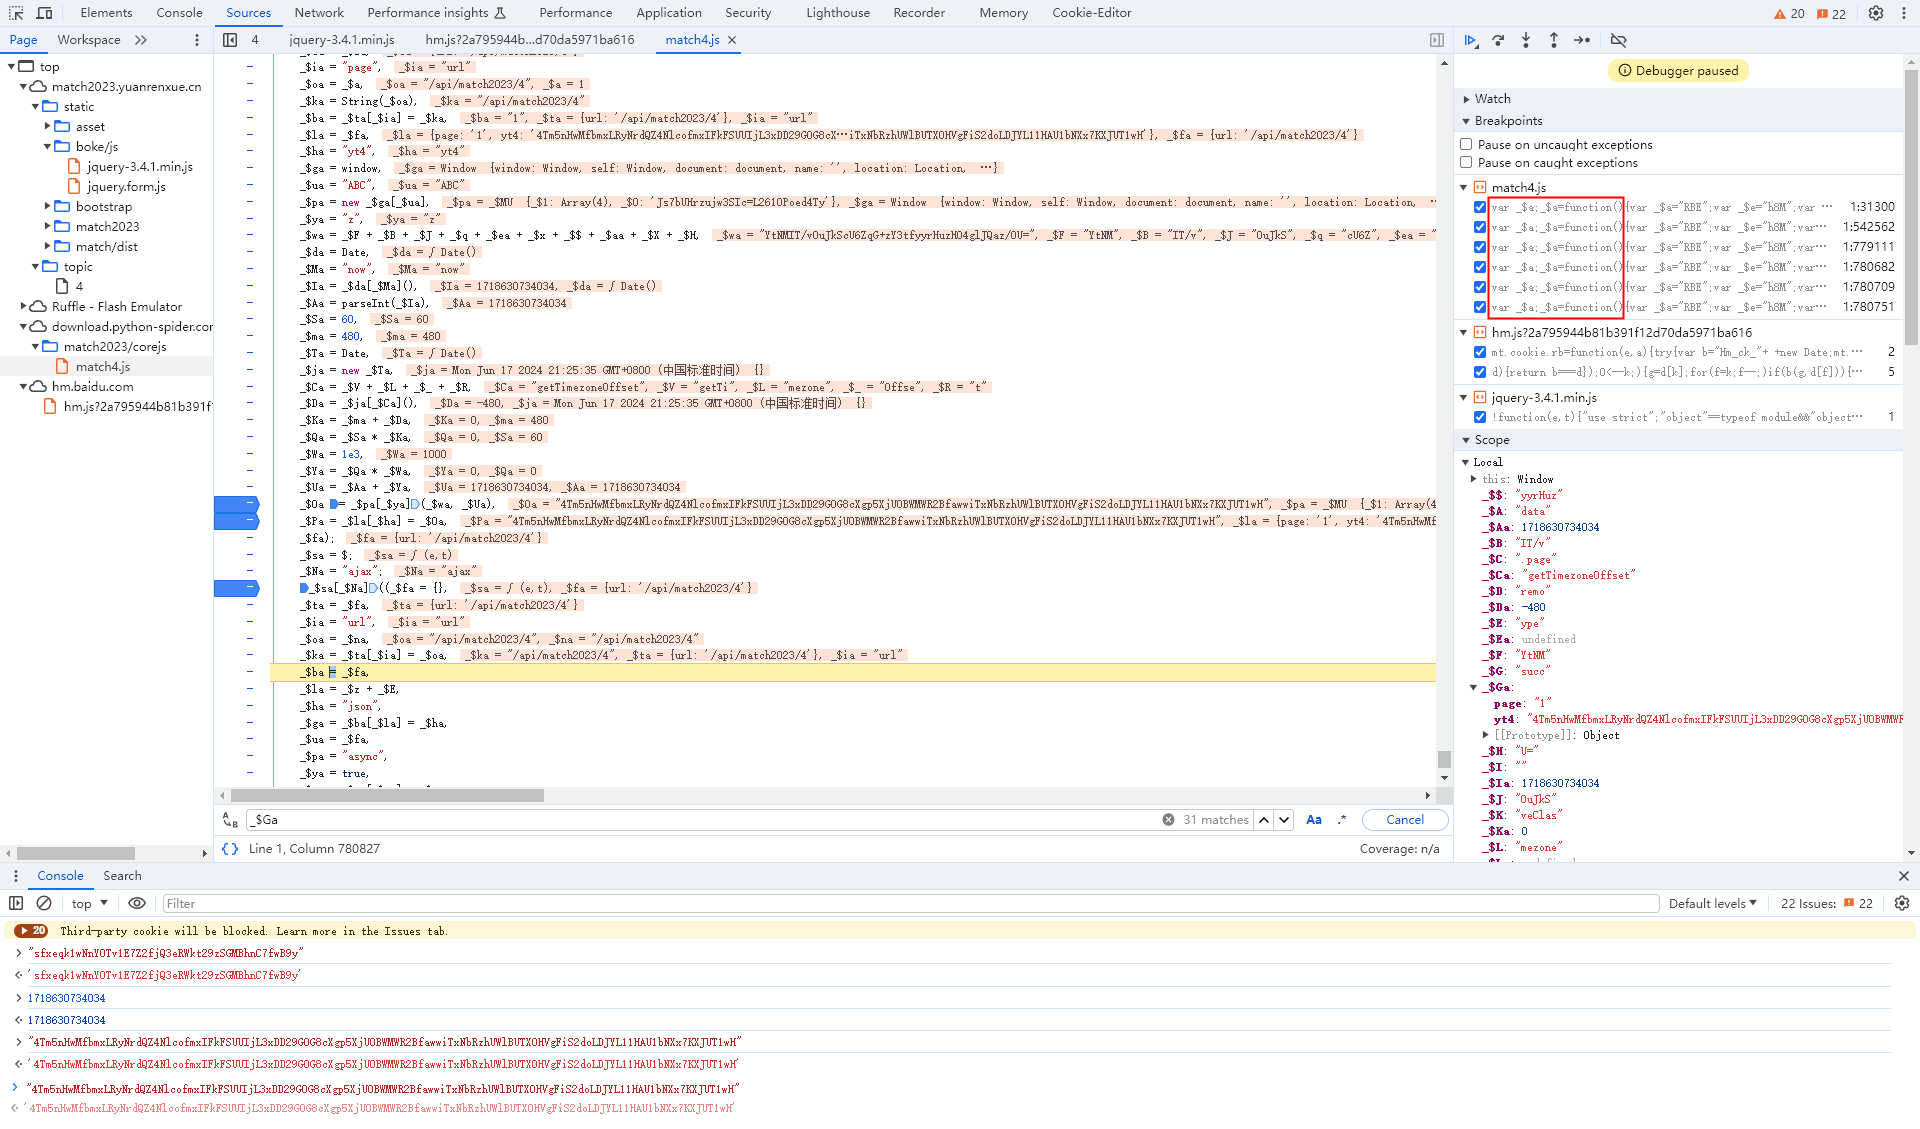Step into next function call
1920x1129 pixels.
click(x=1526, y=40)
